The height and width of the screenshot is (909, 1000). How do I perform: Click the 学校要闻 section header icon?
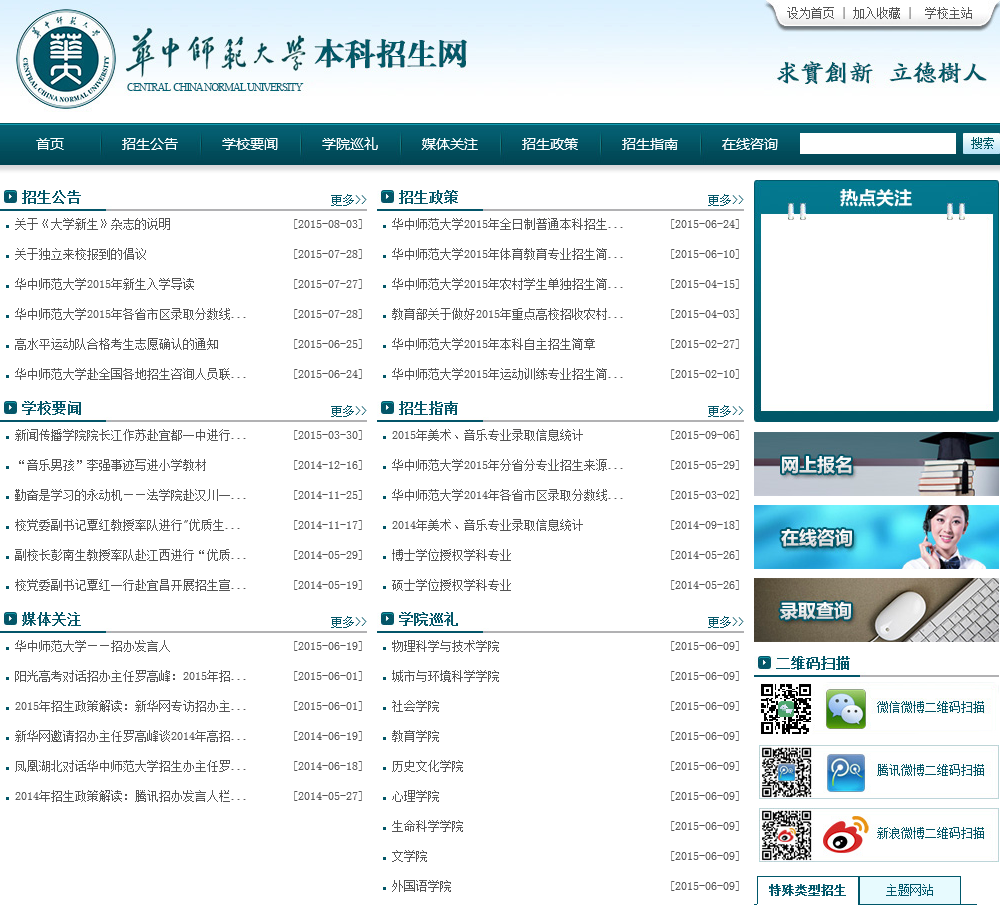tap(10, 408)
